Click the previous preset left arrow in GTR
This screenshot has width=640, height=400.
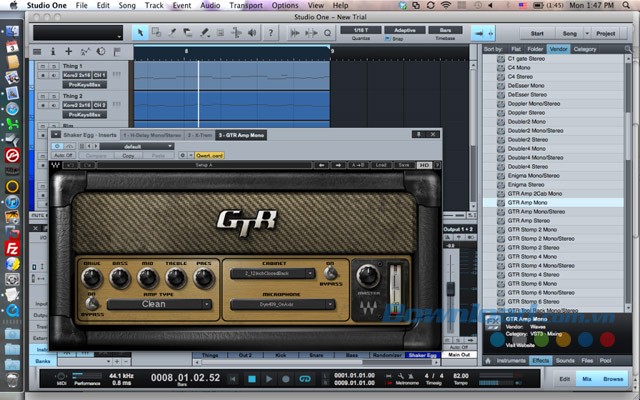click(322, 165)
